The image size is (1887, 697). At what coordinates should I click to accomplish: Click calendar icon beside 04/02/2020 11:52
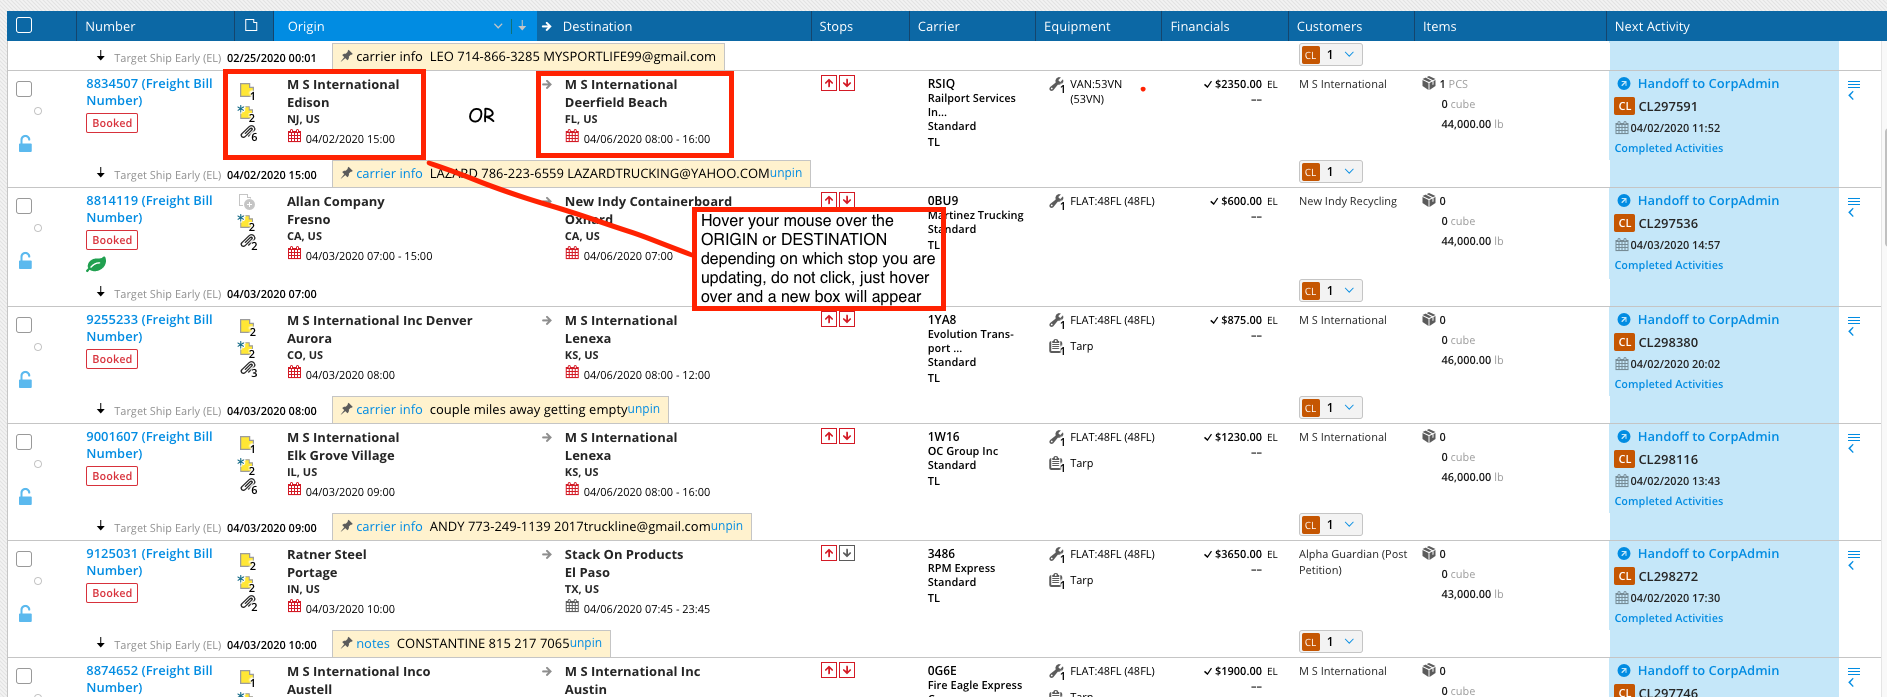point(1621,128)
